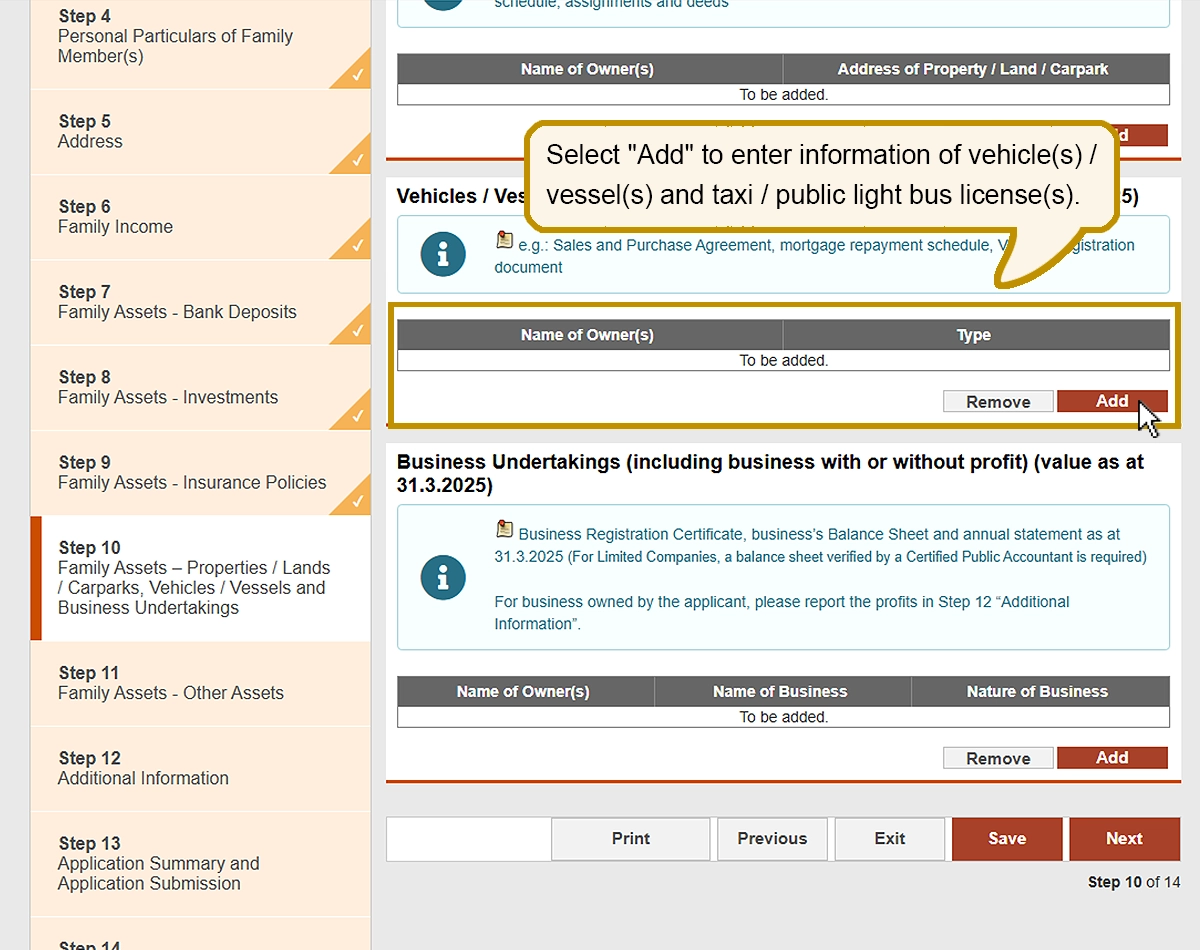Jump to Step 6 Family Income
This screenshot has width=1200, height=950.
click(x=200, y=217)
